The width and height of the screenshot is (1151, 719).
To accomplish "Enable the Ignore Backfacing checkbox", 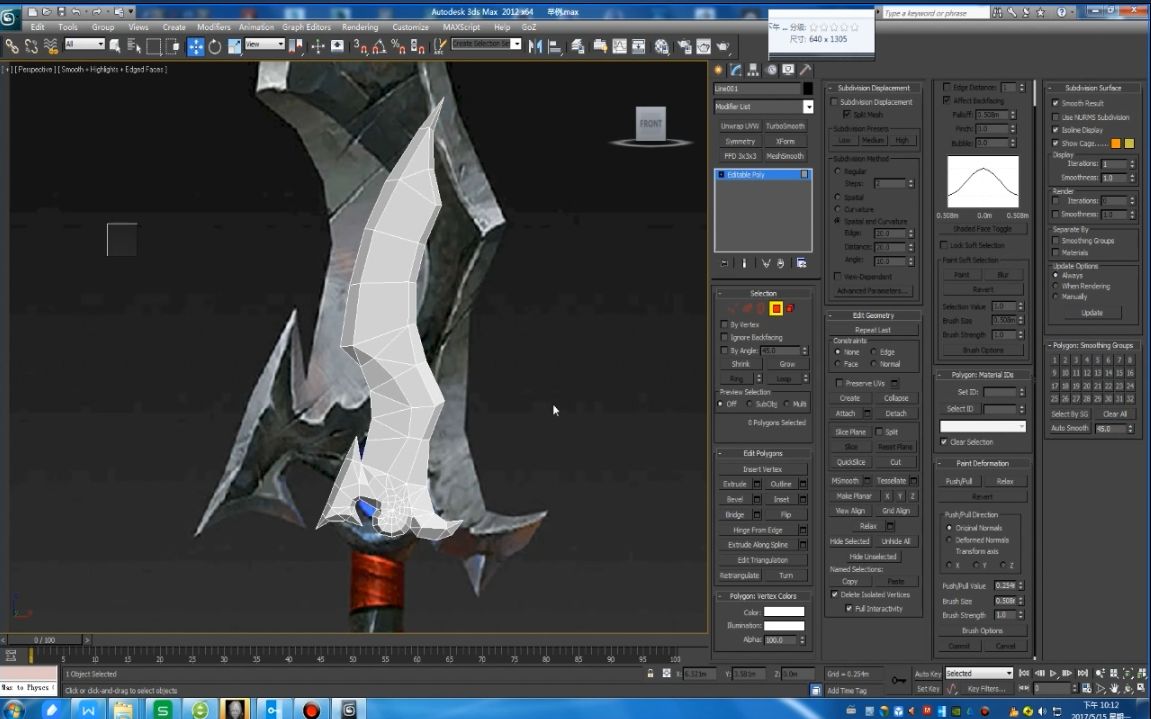I will [723, 337].
